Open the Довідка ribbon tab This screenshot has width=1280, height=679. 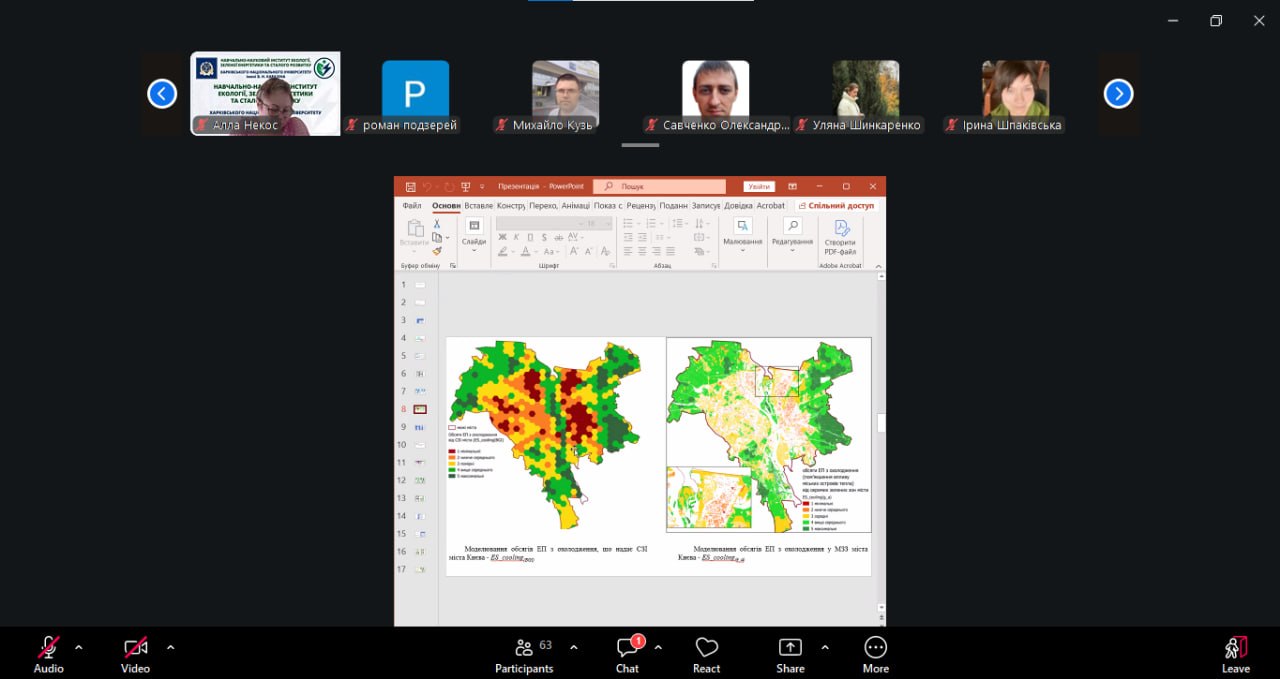click(x=738, y=206)
